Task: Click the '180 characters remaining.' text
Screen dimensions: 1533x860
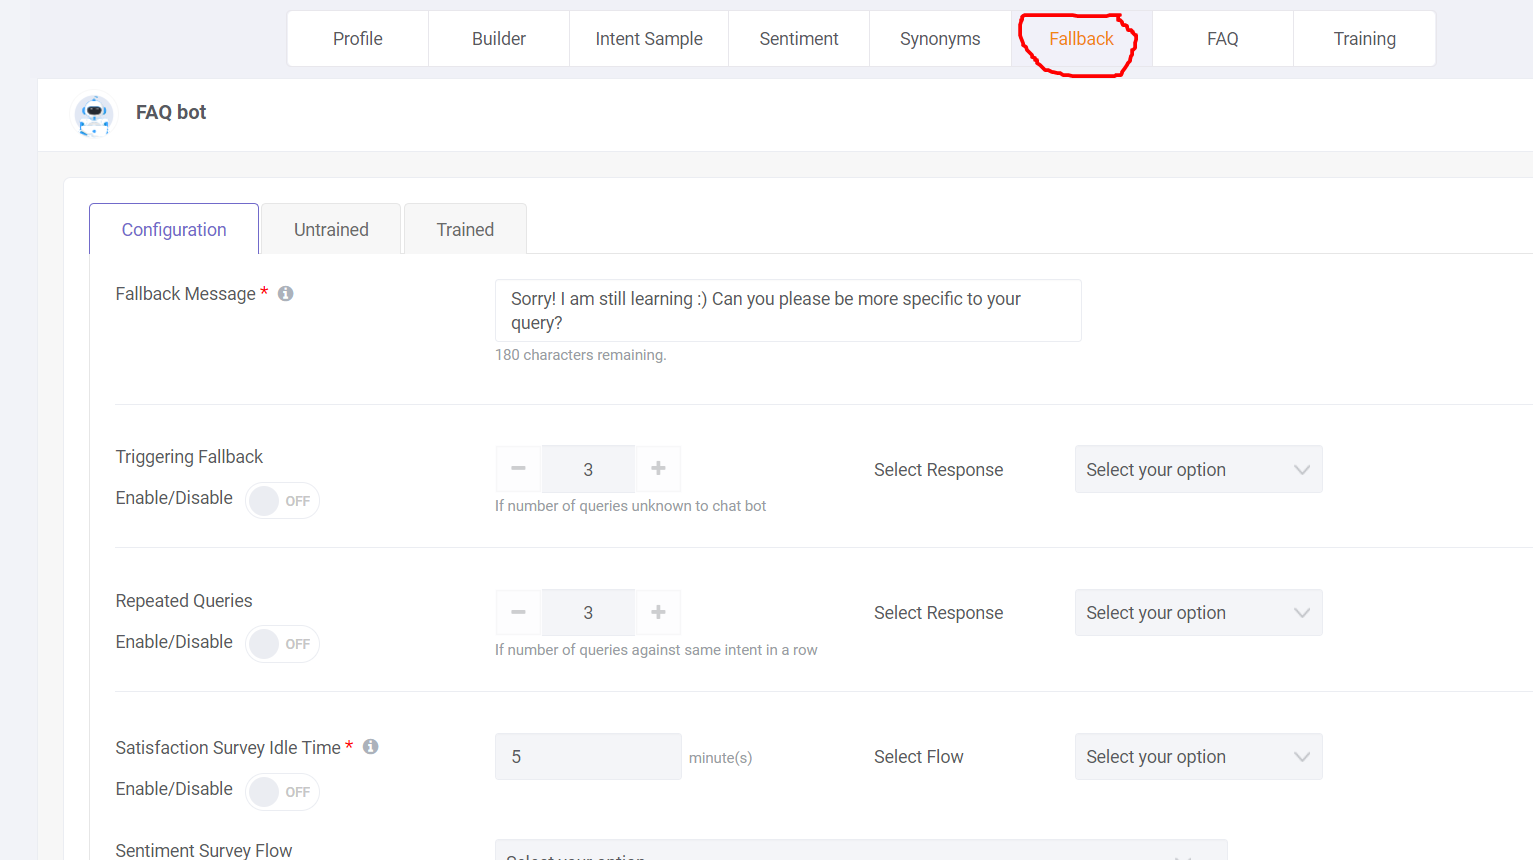Action: coord(581,355)
